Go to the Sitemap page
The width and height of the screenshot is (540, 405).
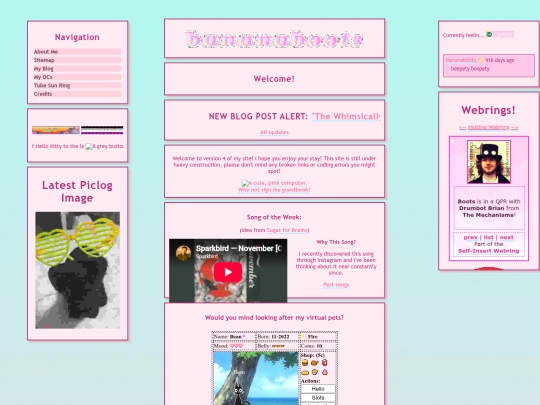coord(77,60)
